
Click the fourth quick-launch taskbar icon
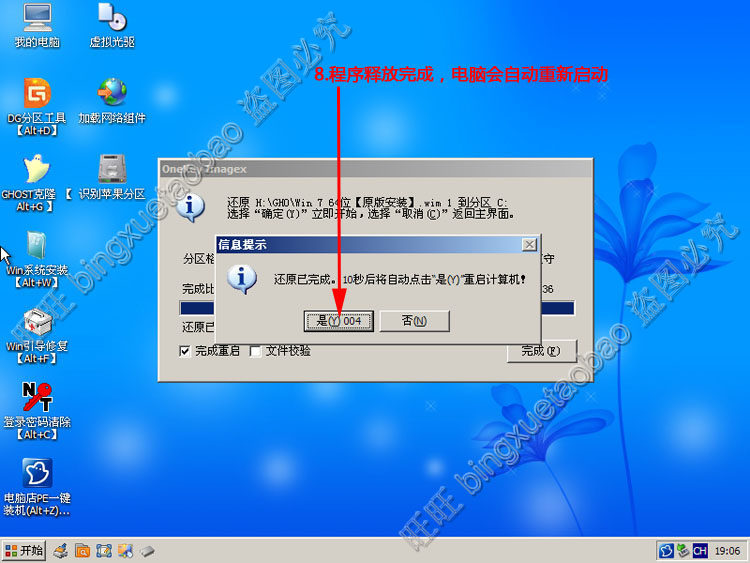tap(125, 551)
